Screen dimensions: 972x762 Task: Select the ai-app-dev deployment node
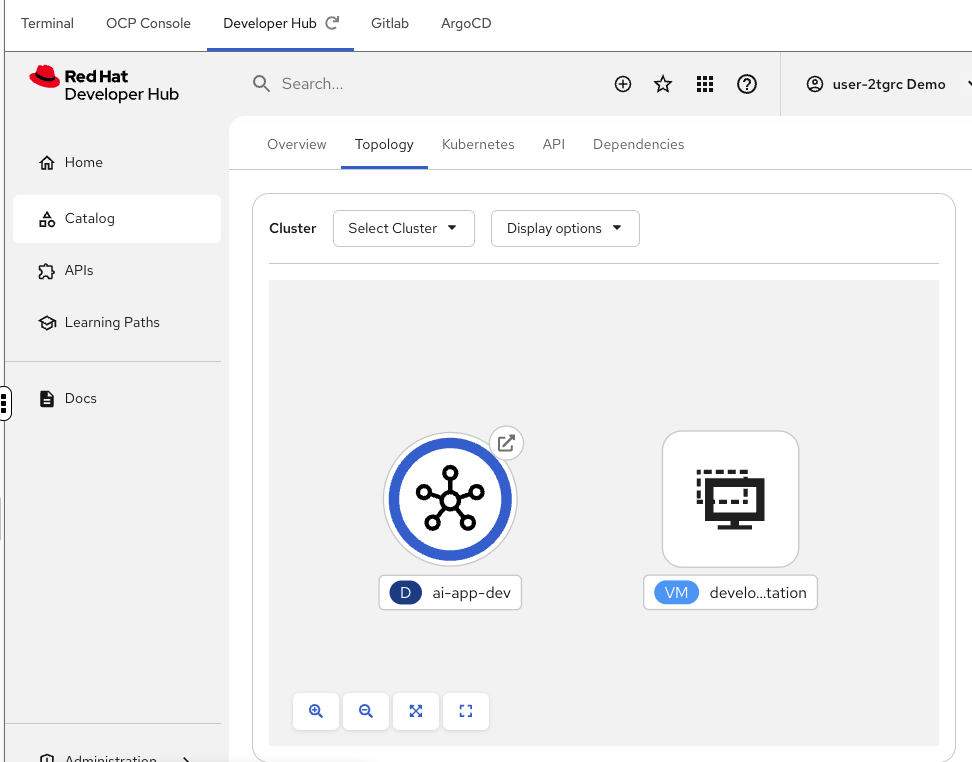click(450, 498)
